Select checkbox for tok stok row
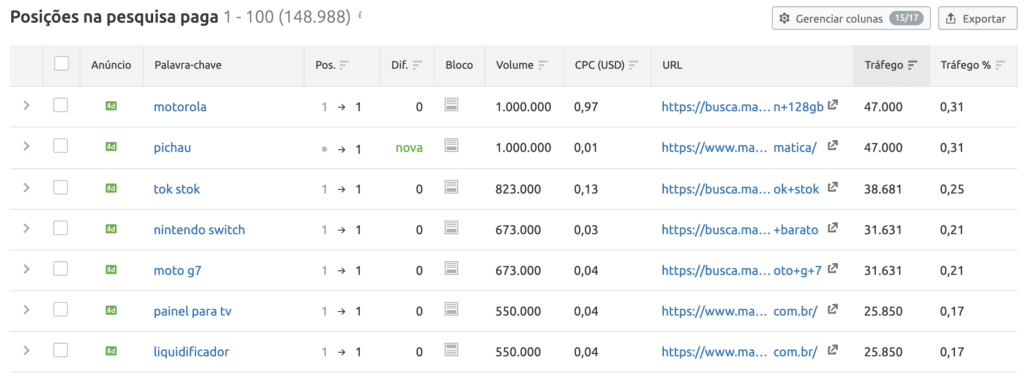Image resolution: width=1024 pixels, height=378 pixels. click(61, 188)
